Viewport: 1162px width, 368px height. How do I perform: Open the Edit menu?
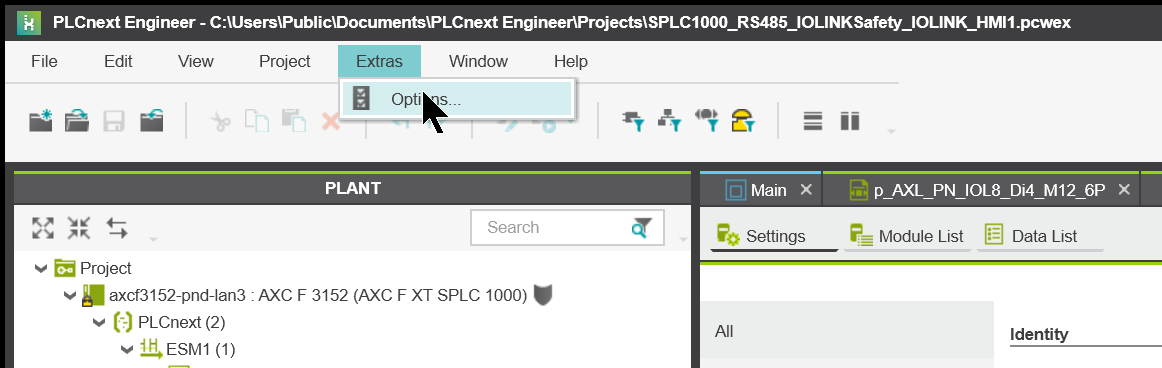tap(118, 61)
